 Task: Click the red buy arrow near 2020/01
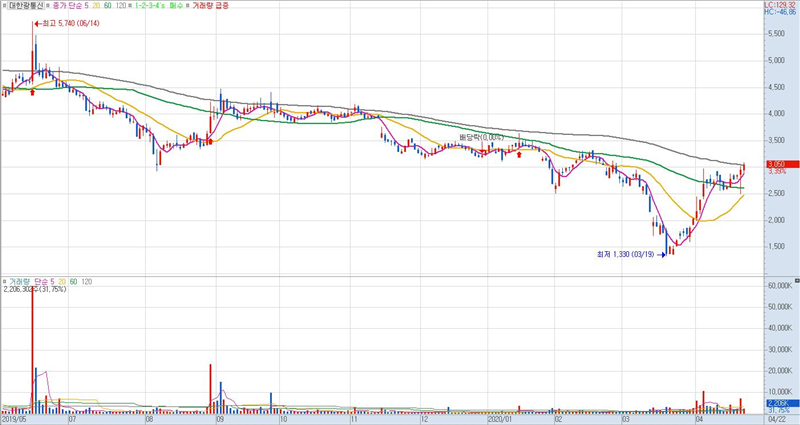click(518, 156)
